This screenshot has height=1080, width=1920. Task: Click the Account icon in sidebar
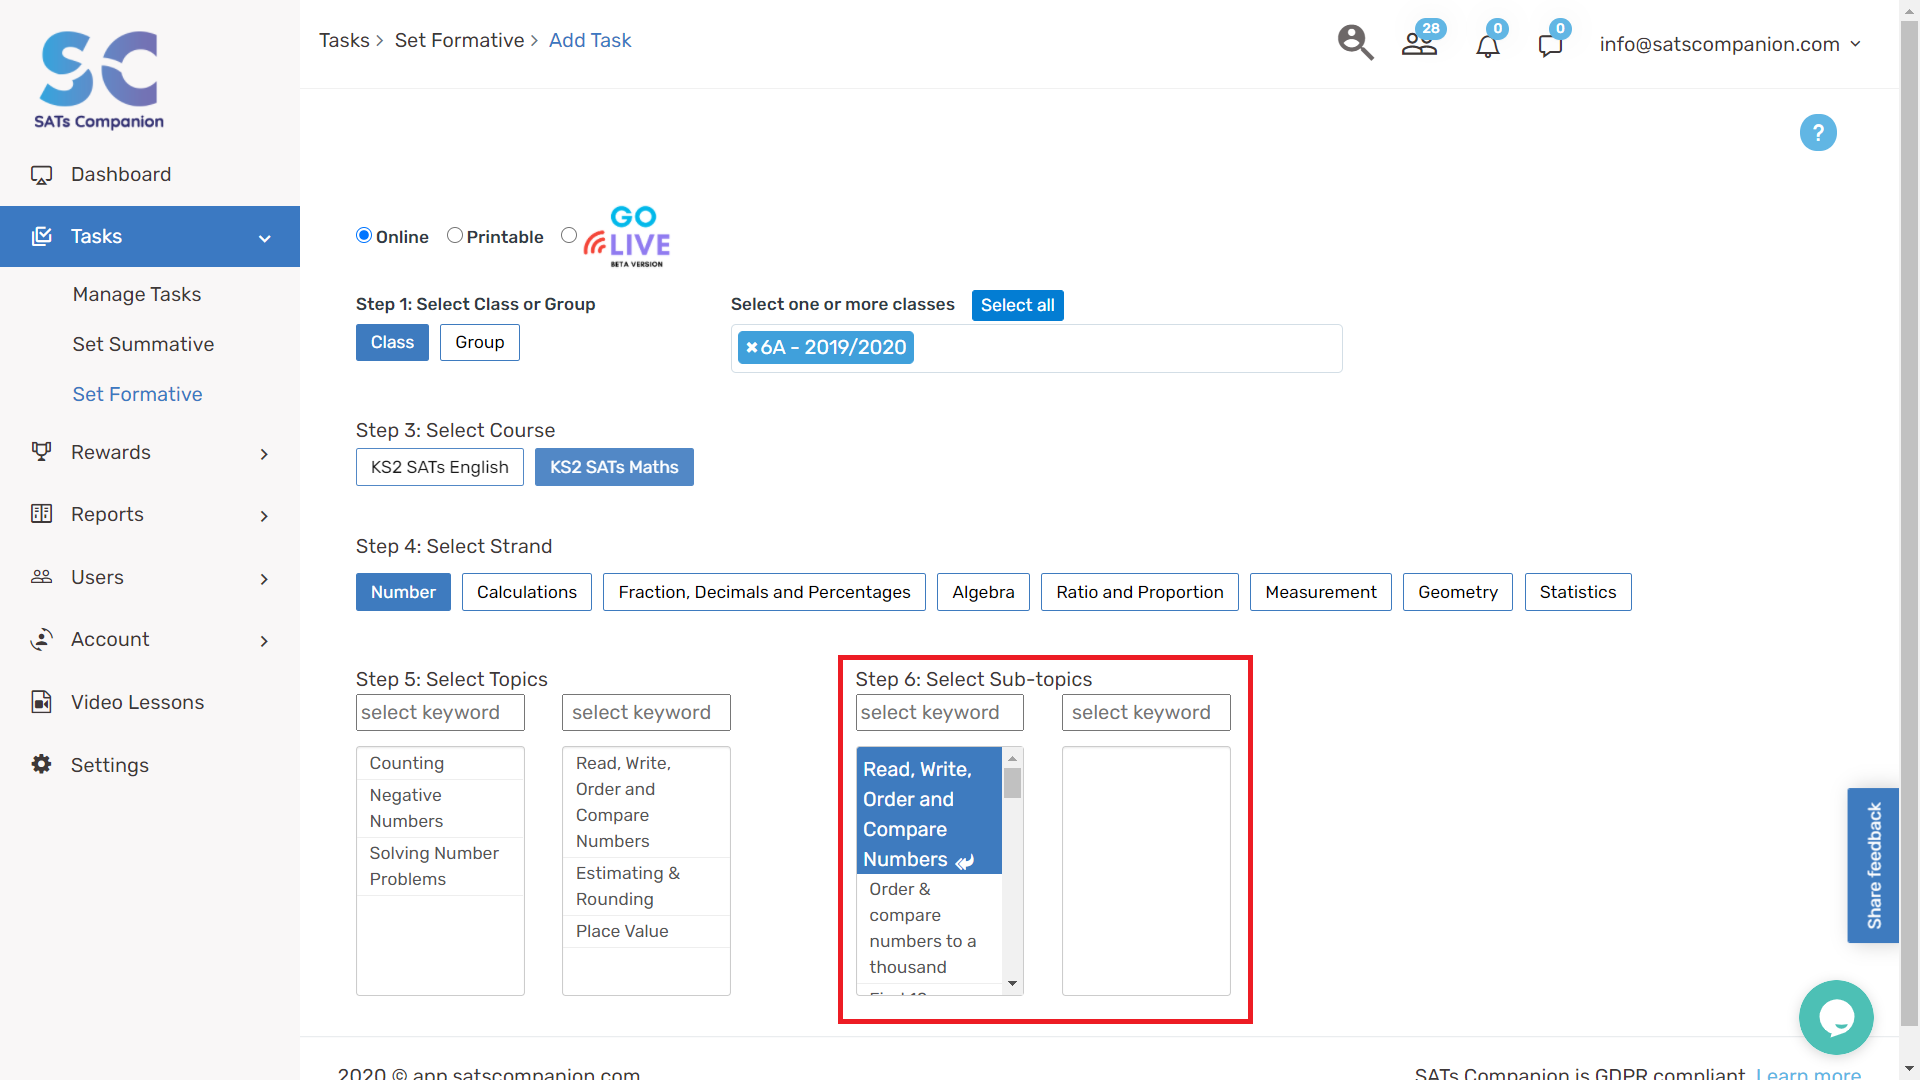click(x=41, y=639)
